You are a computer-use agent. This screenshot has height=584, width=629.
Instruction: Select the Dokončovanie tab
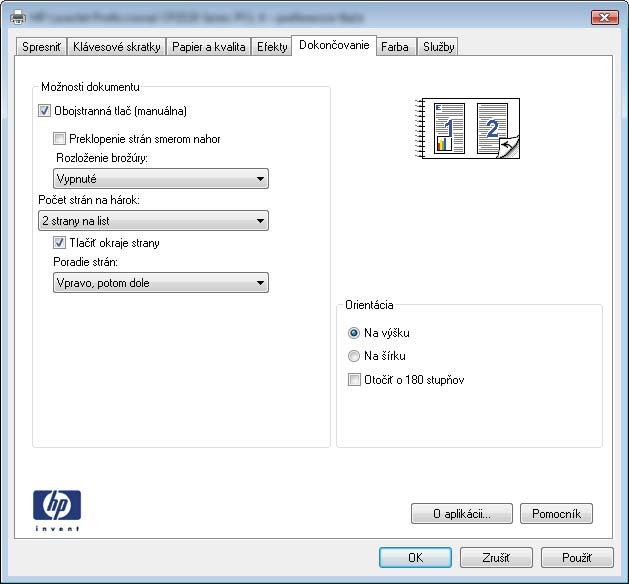pyautogui.click(x=334, y=45)
